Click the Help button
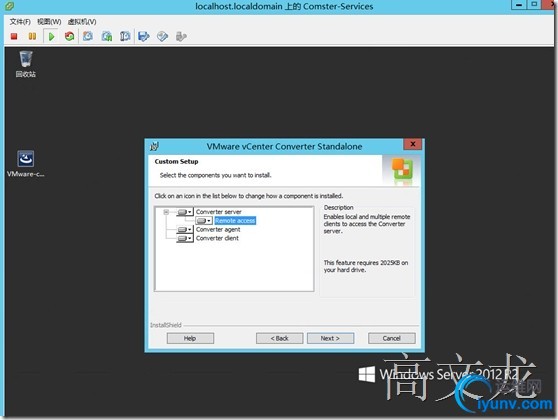Screen dimensions: 558x420 pos(190,338)
